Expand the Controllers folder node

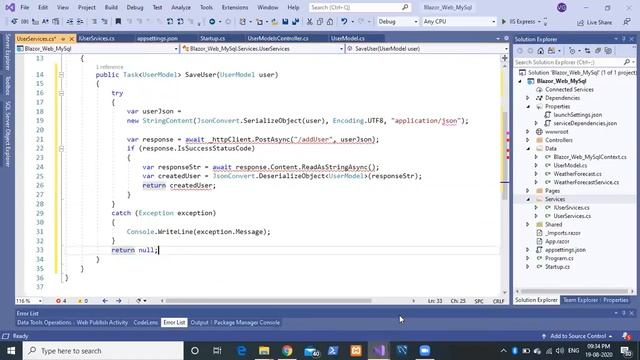pyautogui.click(x=528, y=140)
